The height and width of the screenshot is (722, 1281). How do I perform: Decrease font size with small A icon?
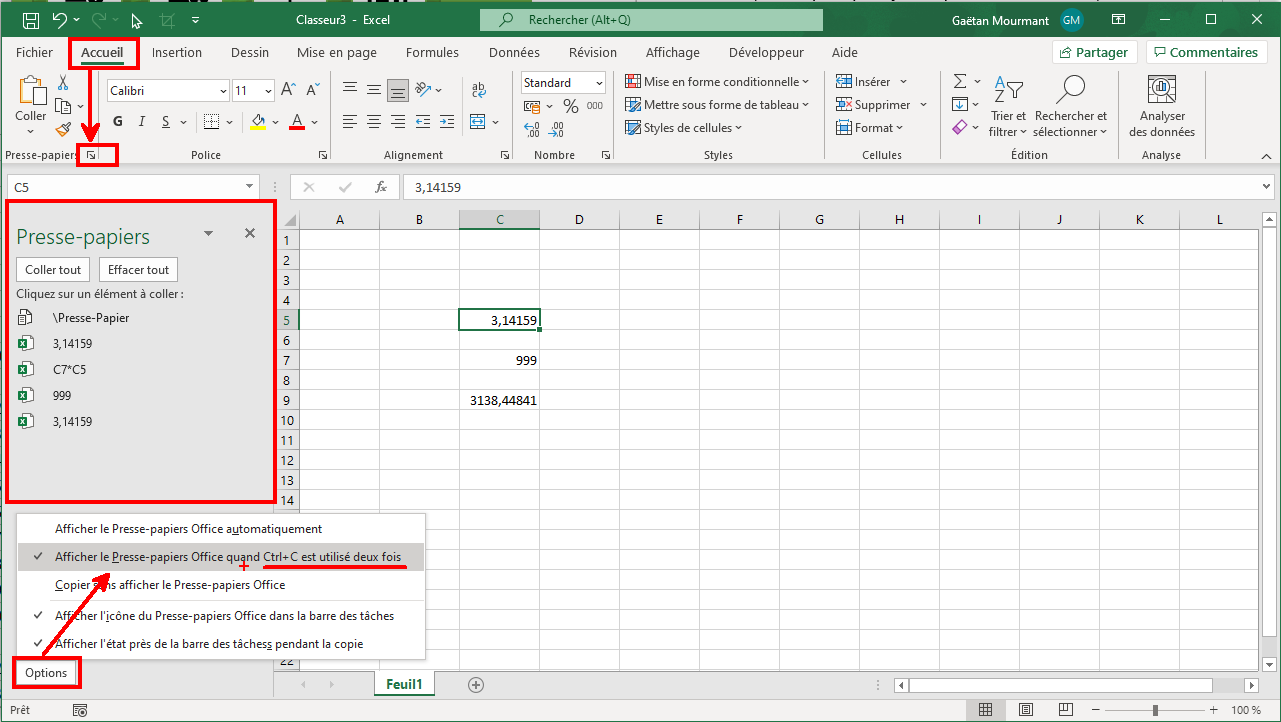click(313, 91)
